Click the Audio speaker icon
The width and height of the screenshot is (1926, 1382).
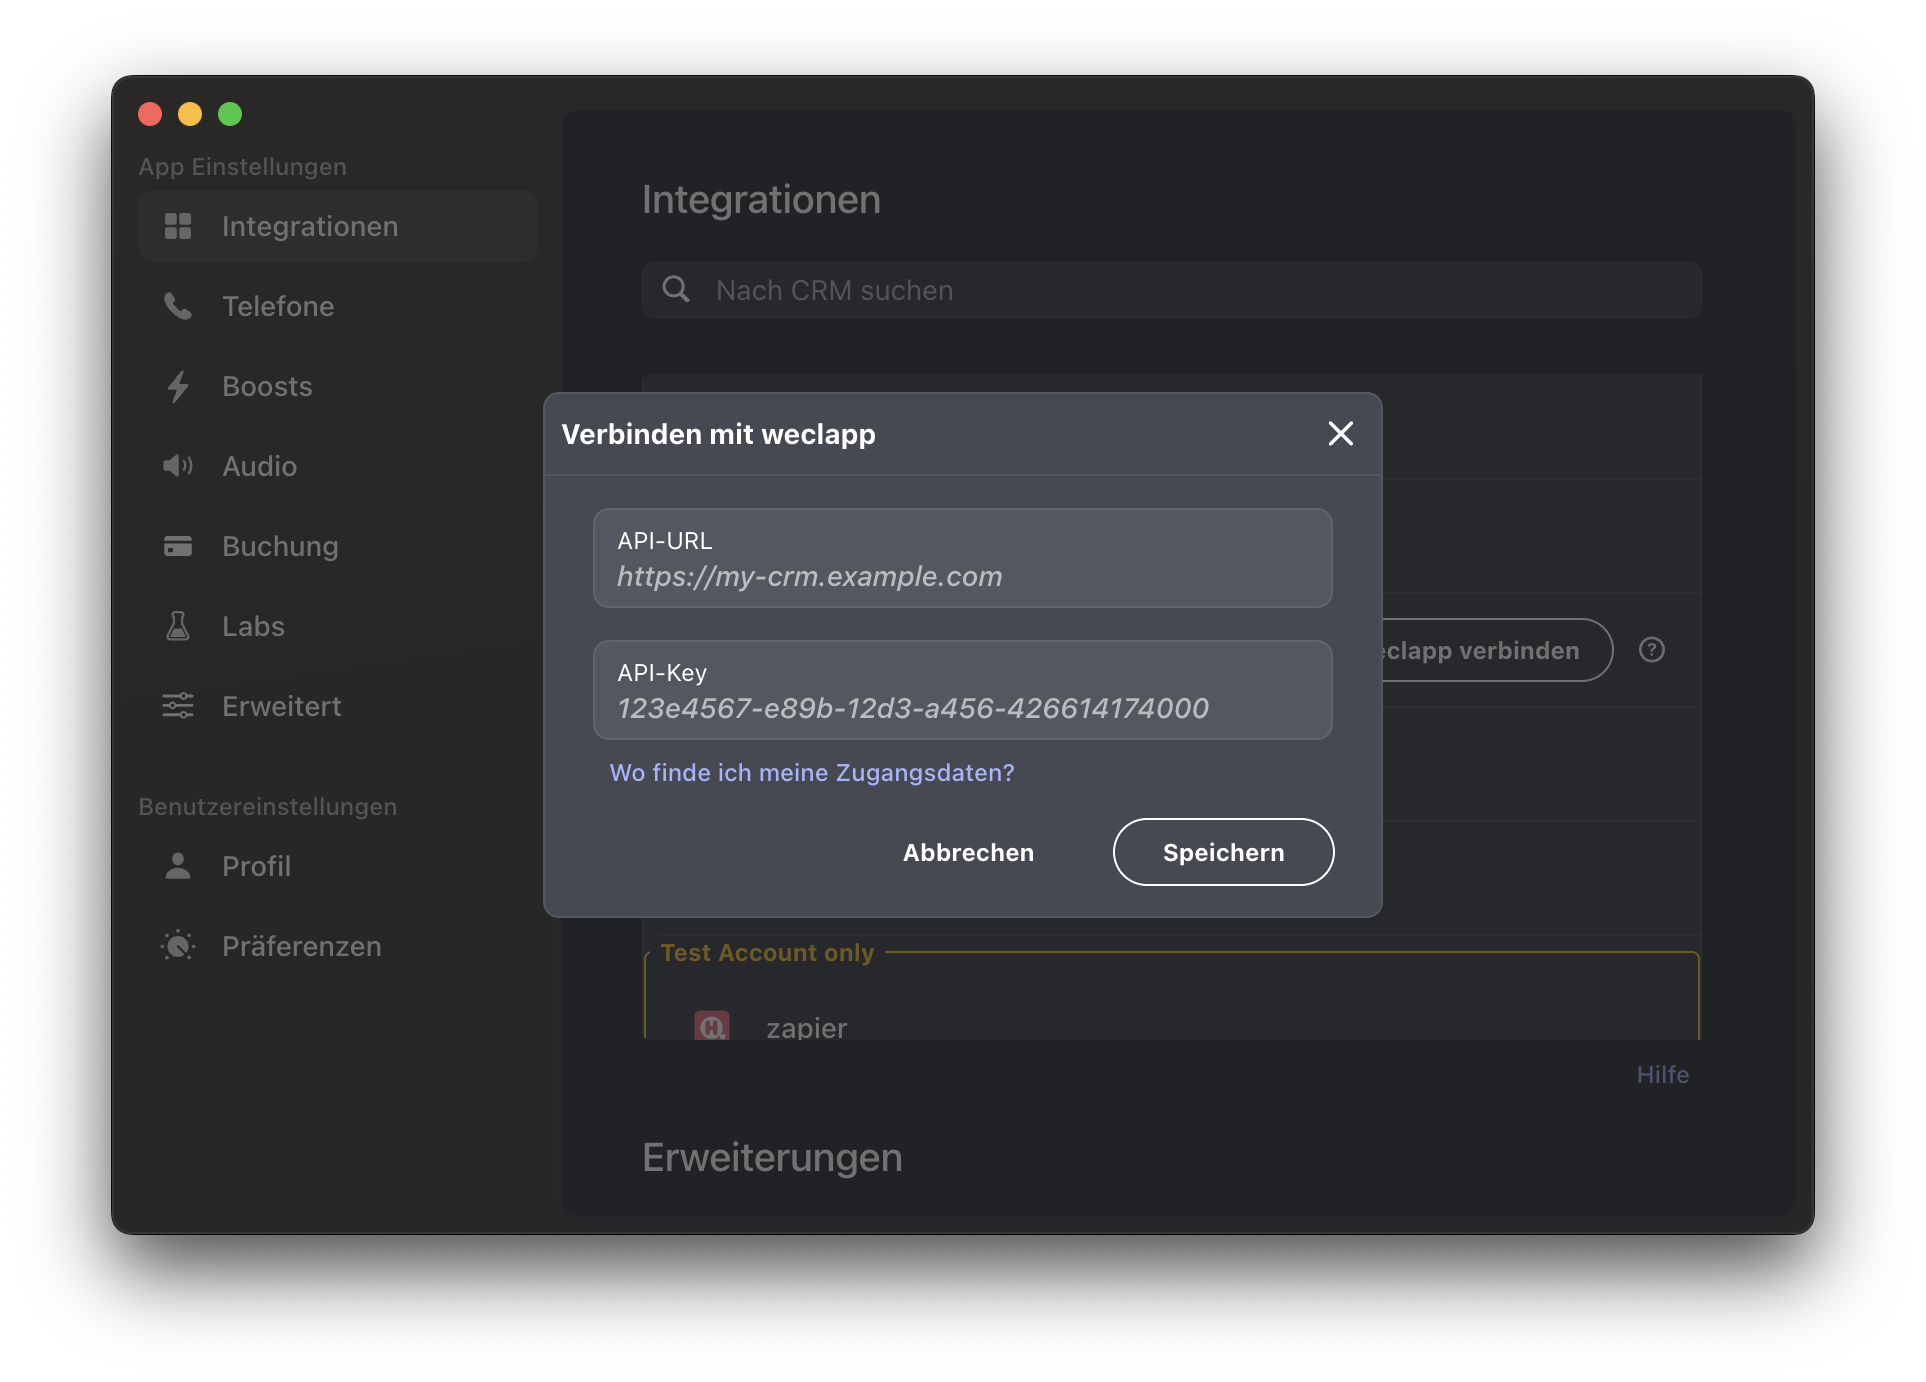tap(178, 466)
